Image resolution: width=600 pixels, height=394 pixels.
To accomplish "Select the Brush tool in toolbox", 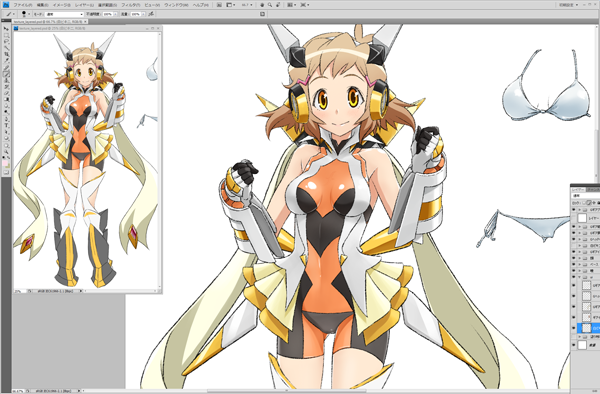I will (7, 74).
